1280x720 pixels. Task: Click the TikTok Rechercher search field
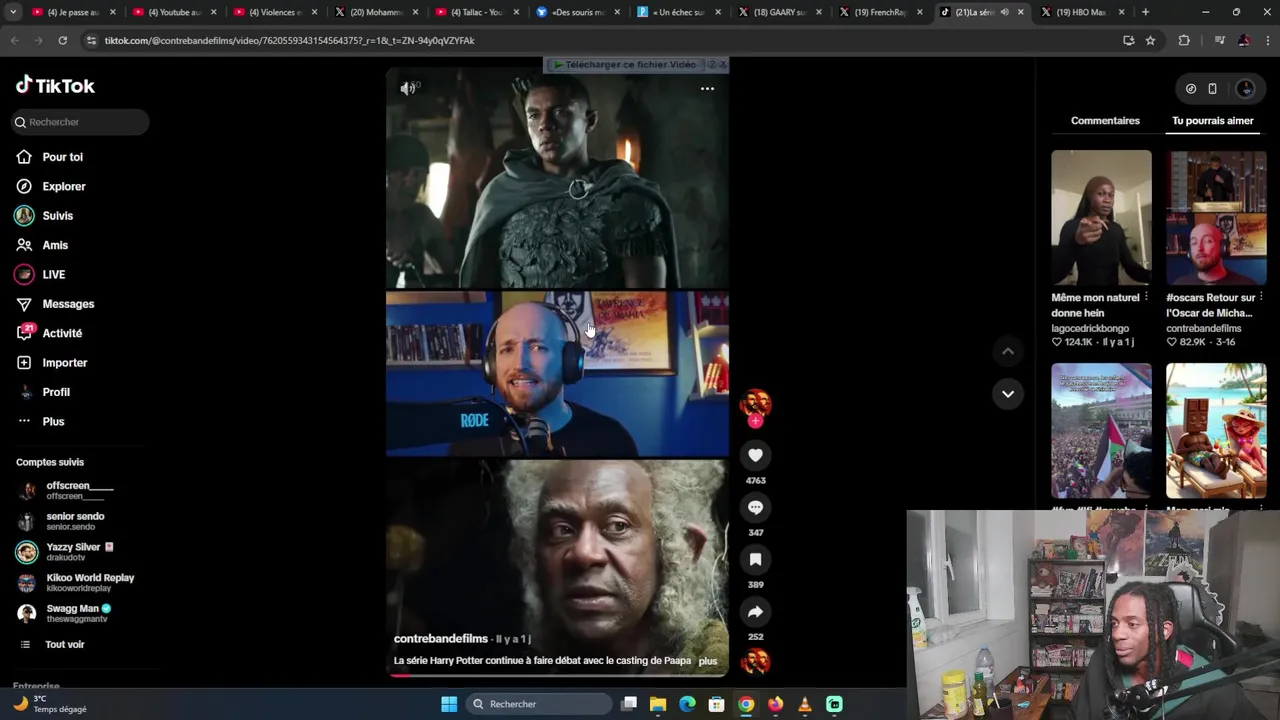[80, 122]
